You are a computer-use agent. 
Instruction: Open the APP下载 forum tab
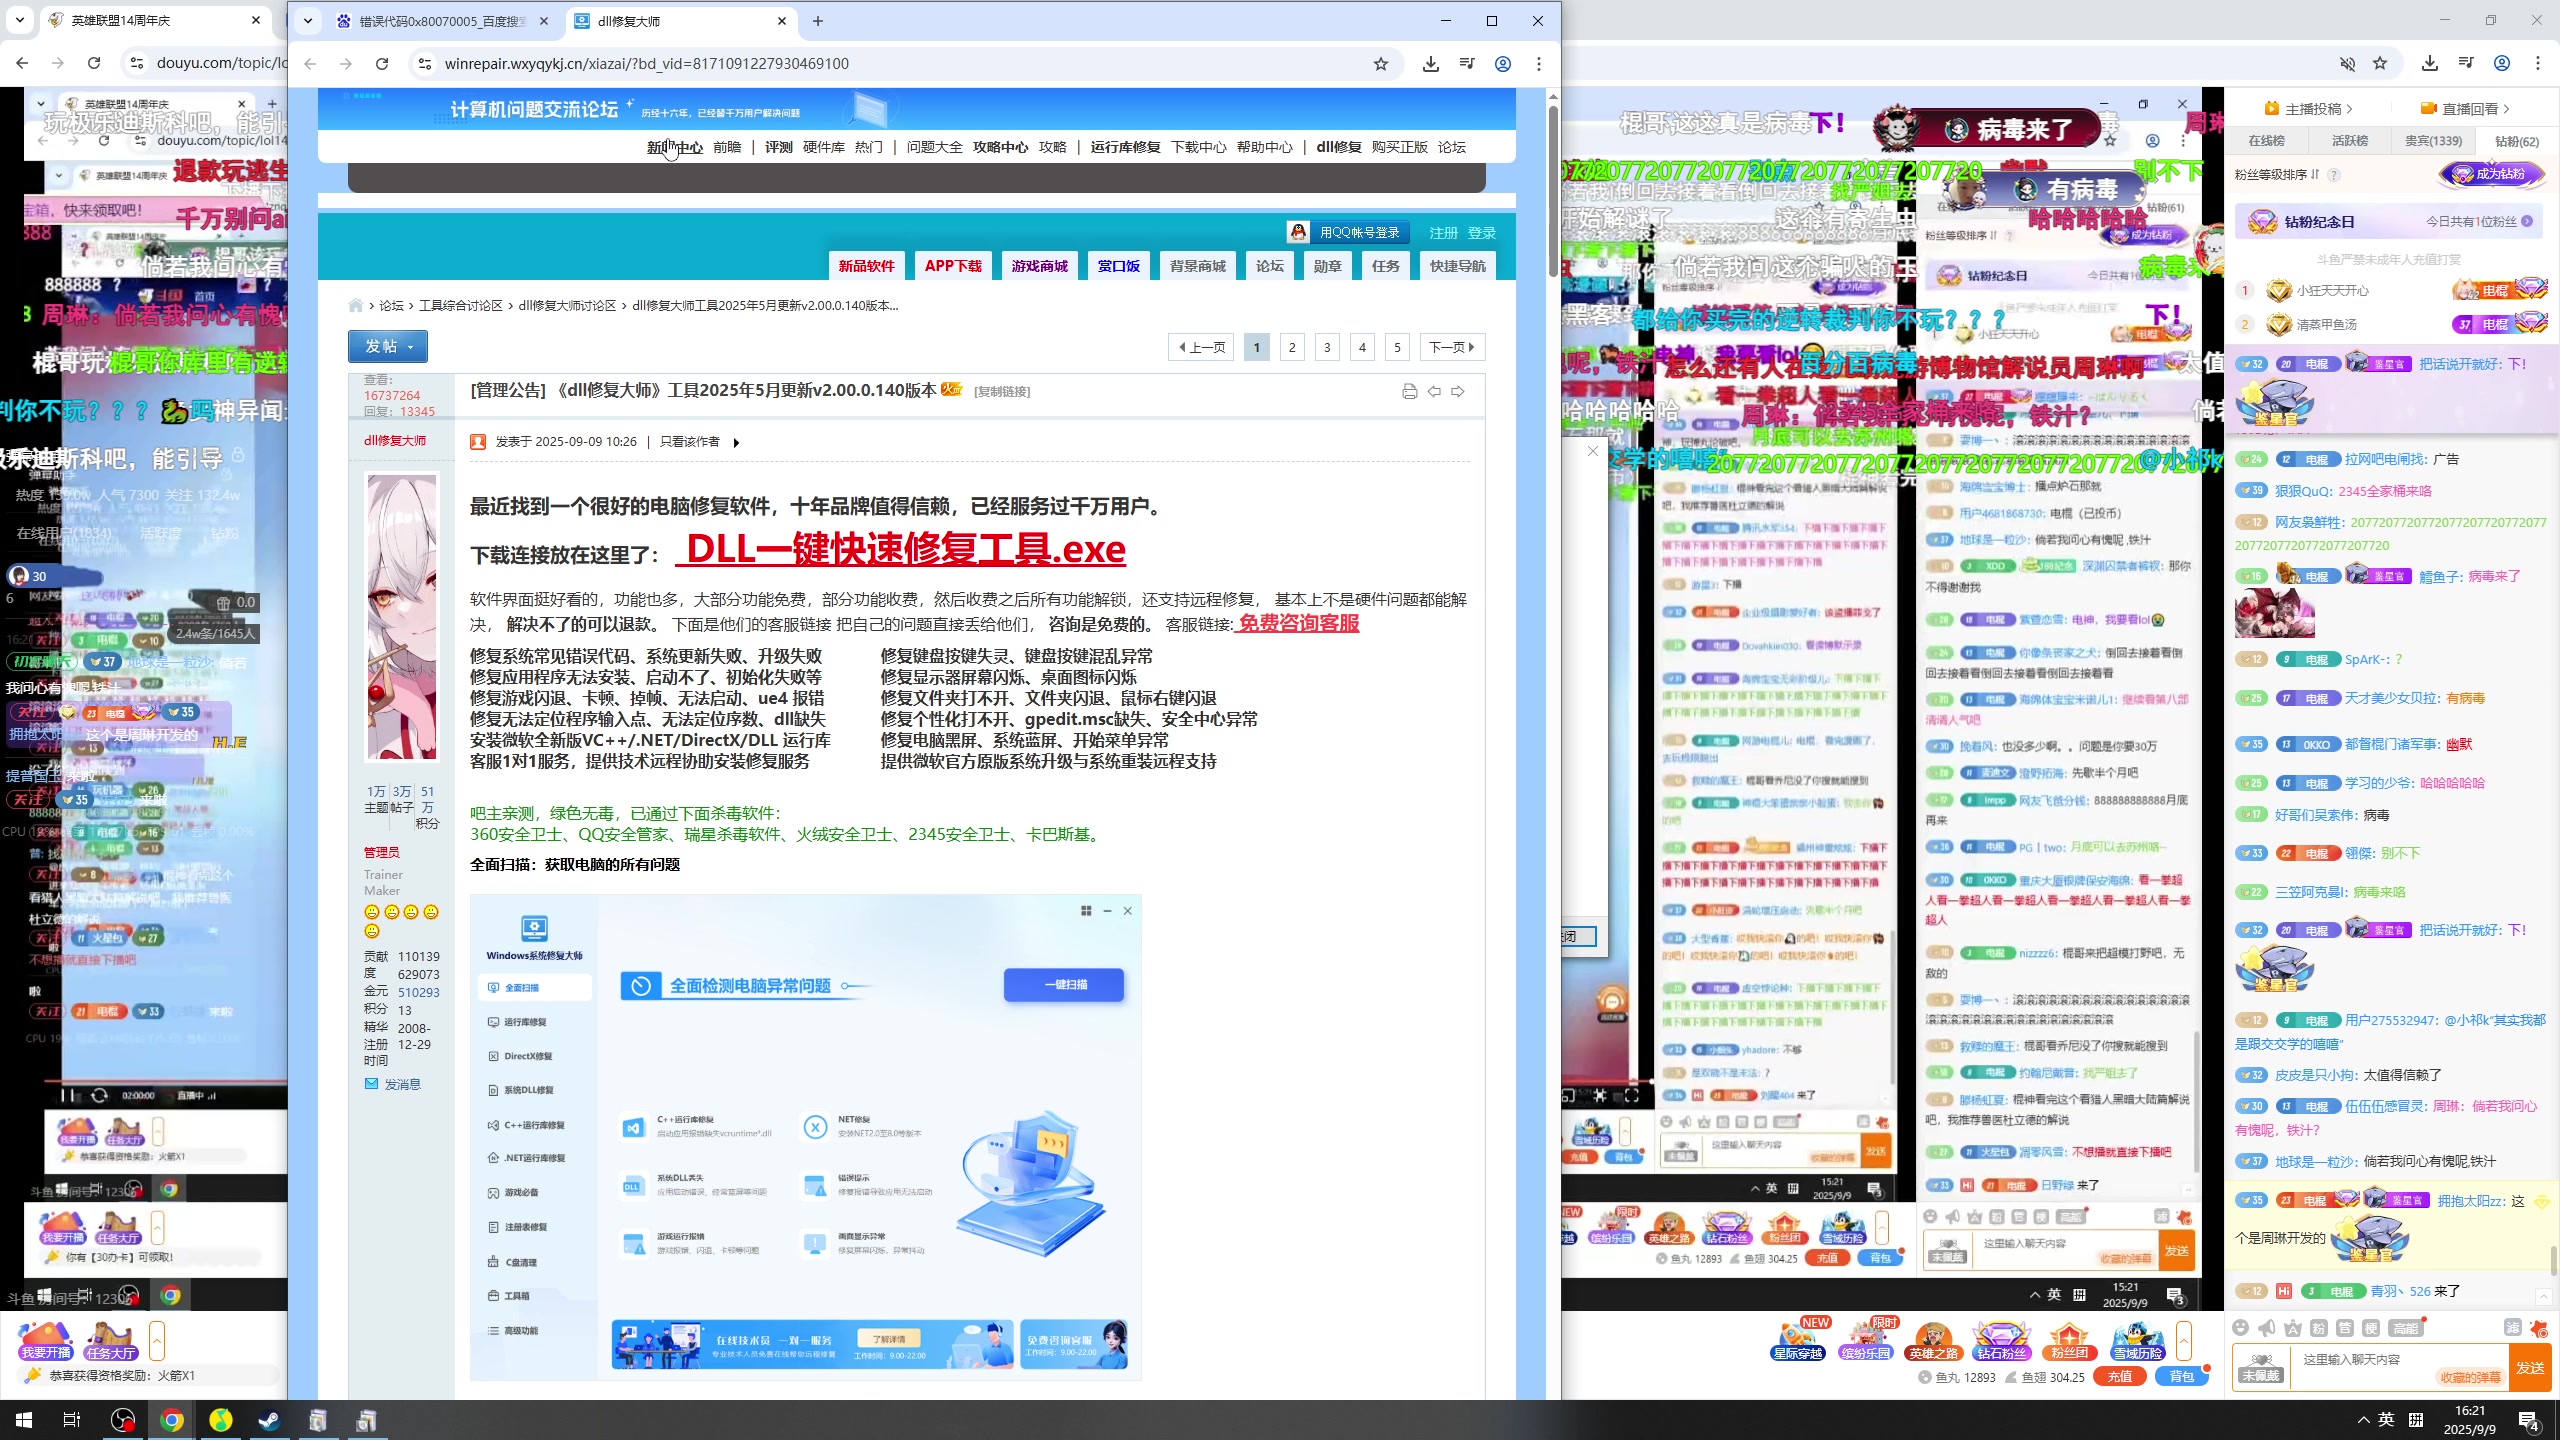[x=953, y=266]
